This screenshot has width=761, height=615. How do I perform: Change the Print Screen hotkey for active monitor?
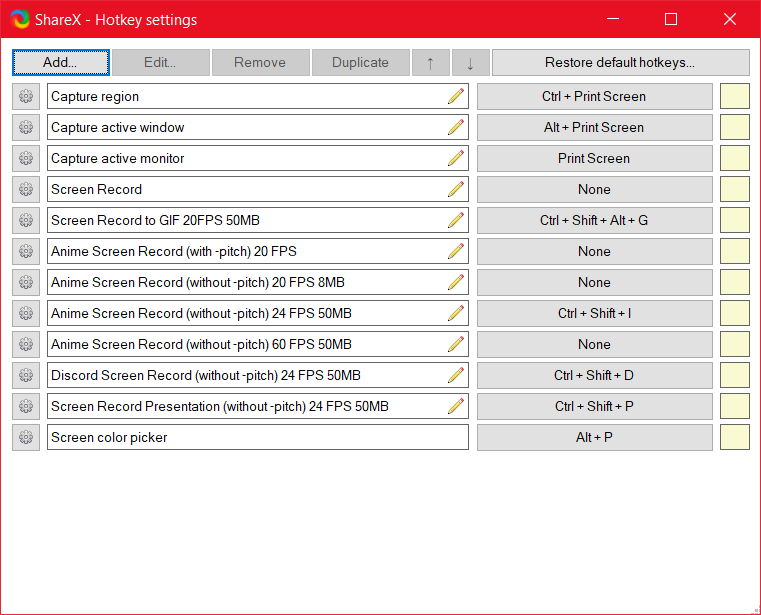click(595, 158)
